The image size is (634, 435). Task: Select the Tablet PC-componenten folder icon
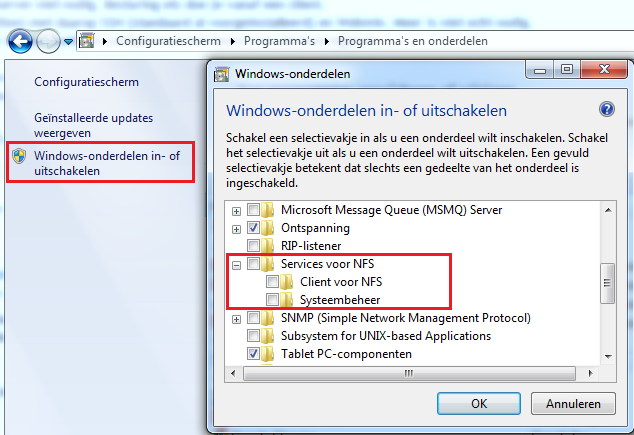point(267,354)
